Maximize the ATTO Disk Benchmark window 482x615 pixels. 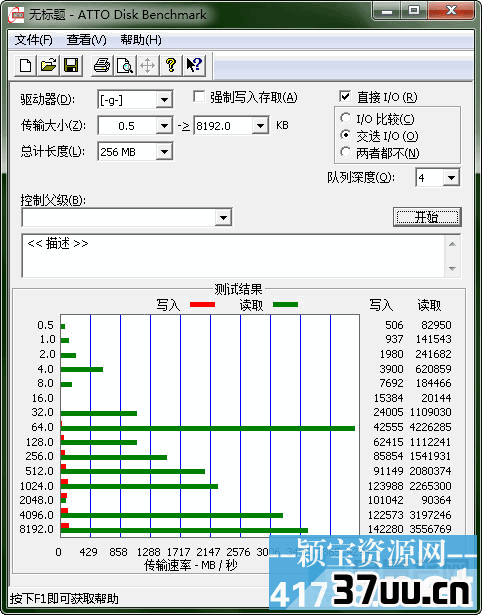click(x=413, y=11)
